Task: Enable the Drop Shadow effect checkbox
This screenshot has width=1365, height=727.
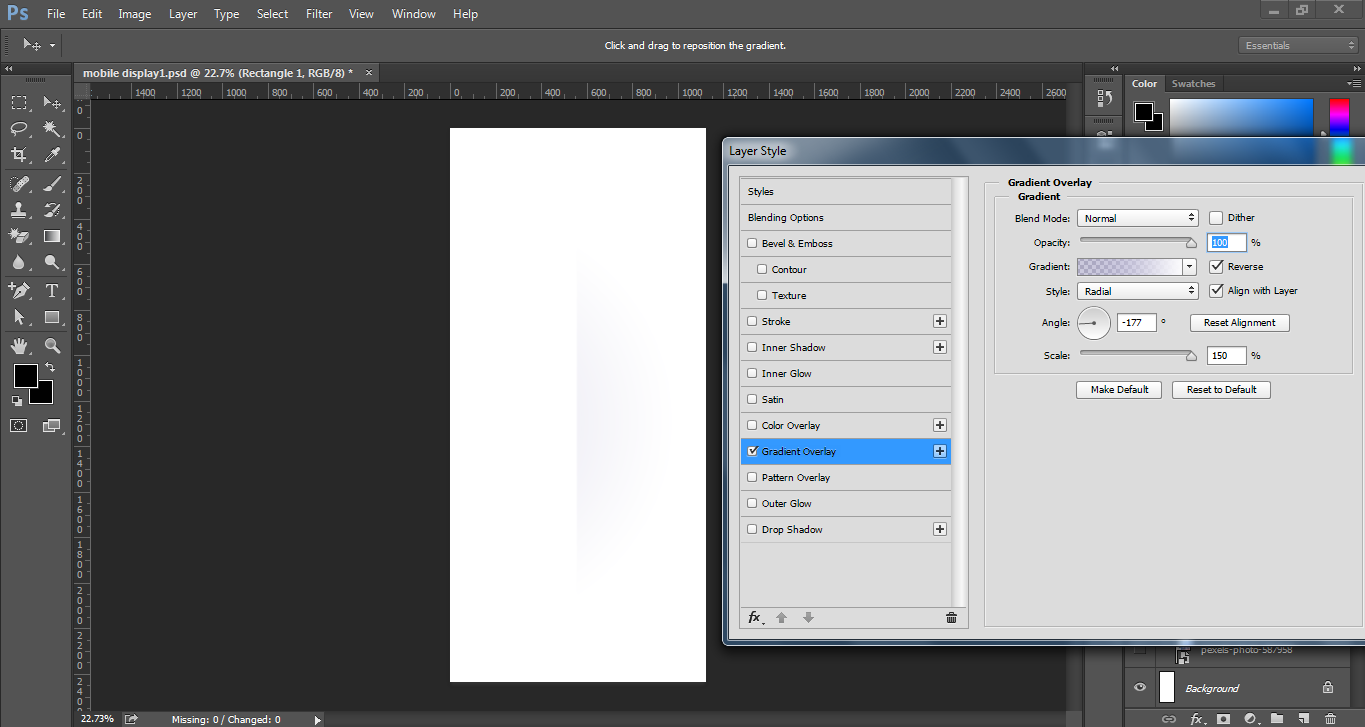Action: point(752,530)
